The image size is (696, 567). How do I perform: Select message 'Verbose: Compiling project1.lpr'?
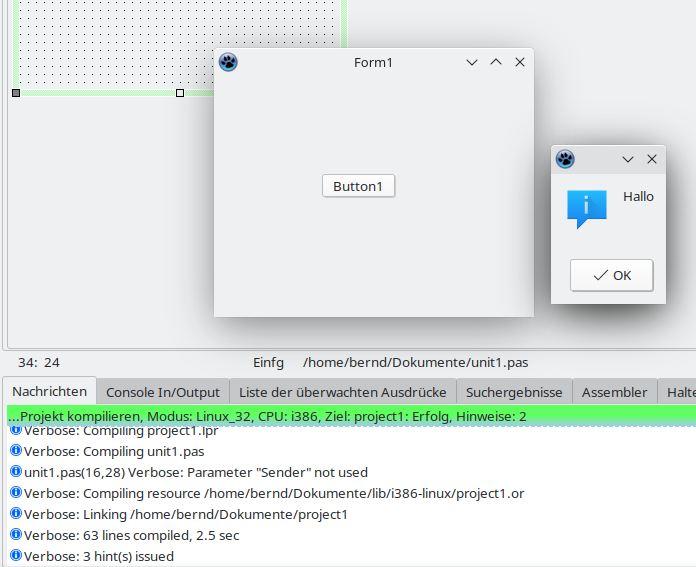(x=352, y=432)
